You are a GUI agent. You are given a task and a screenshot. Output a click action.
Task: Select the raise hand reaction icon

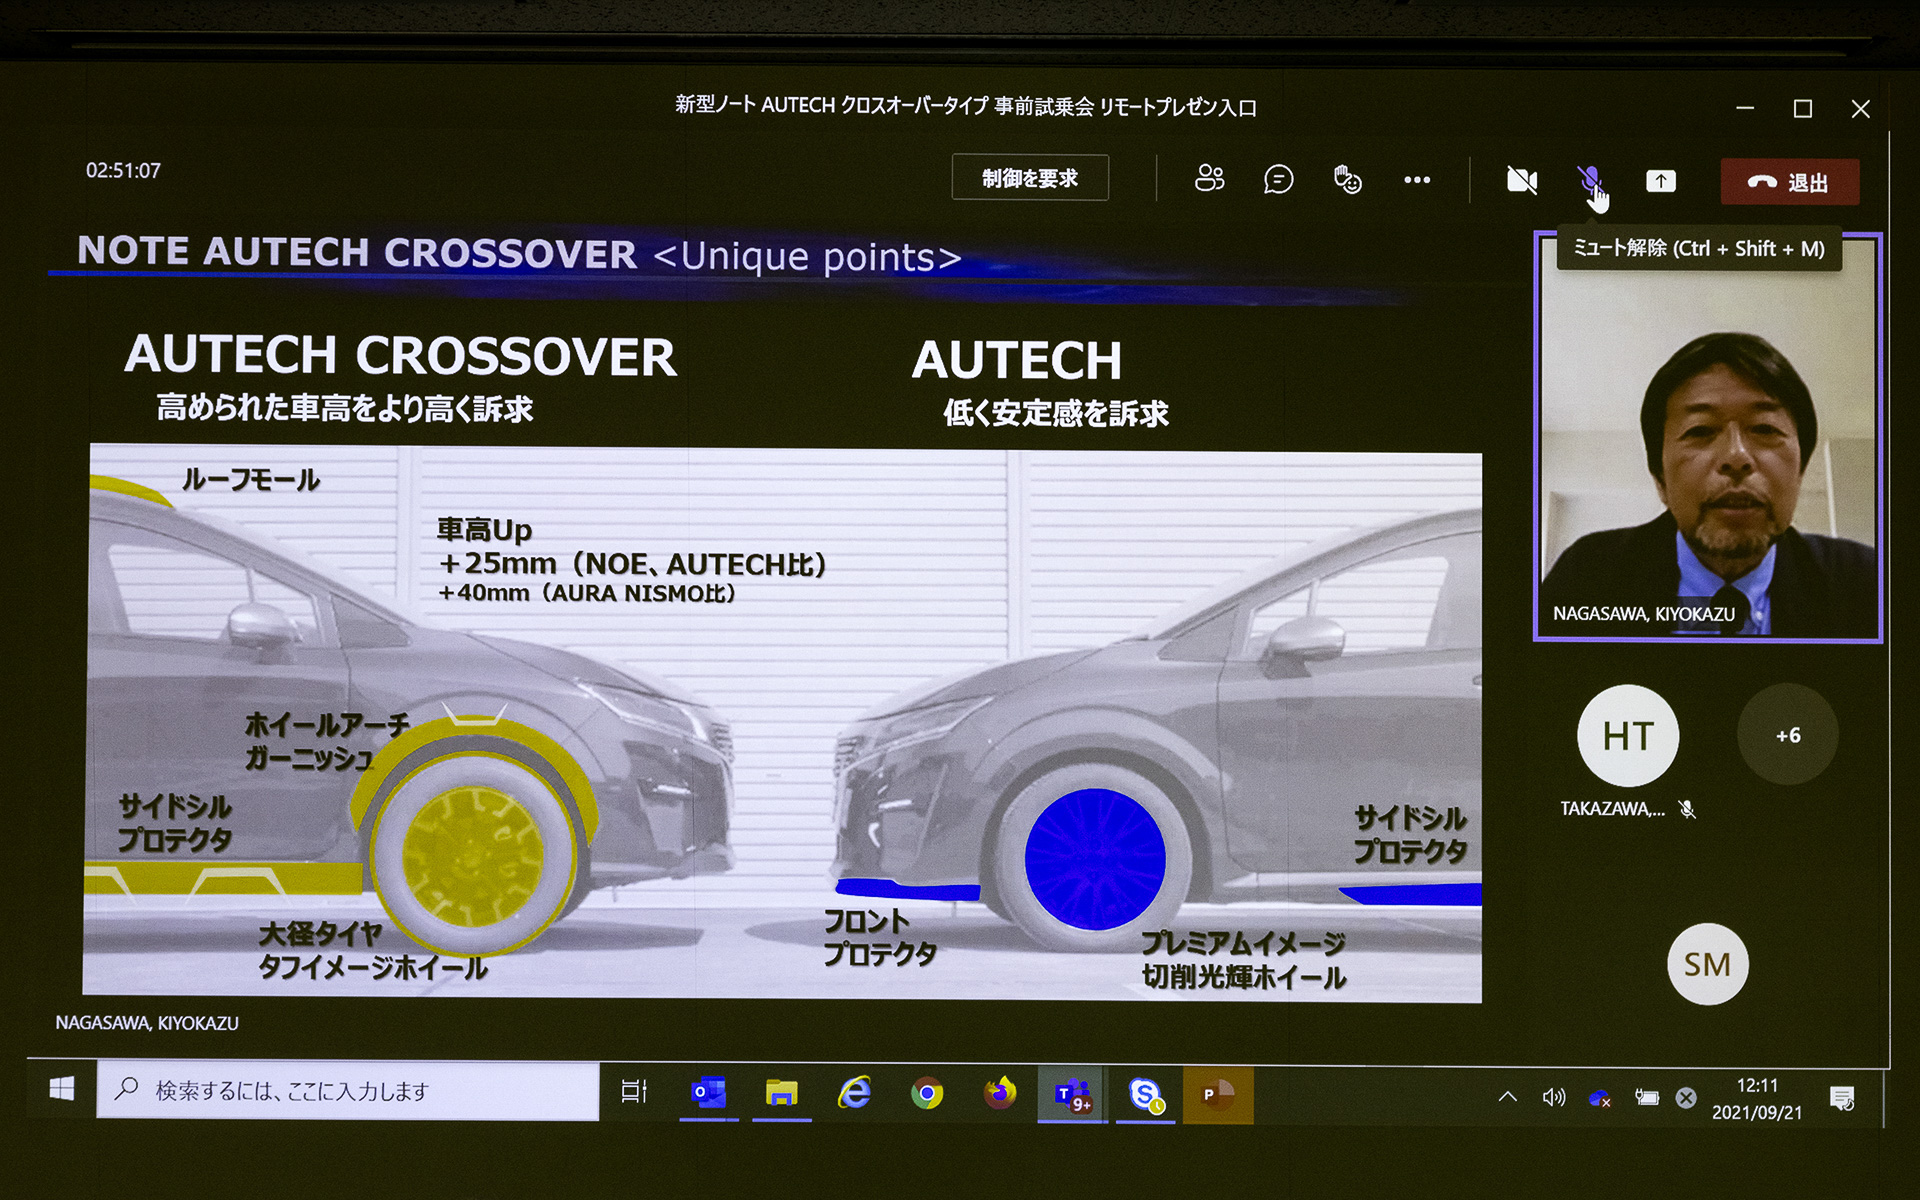coord(1347,180)
